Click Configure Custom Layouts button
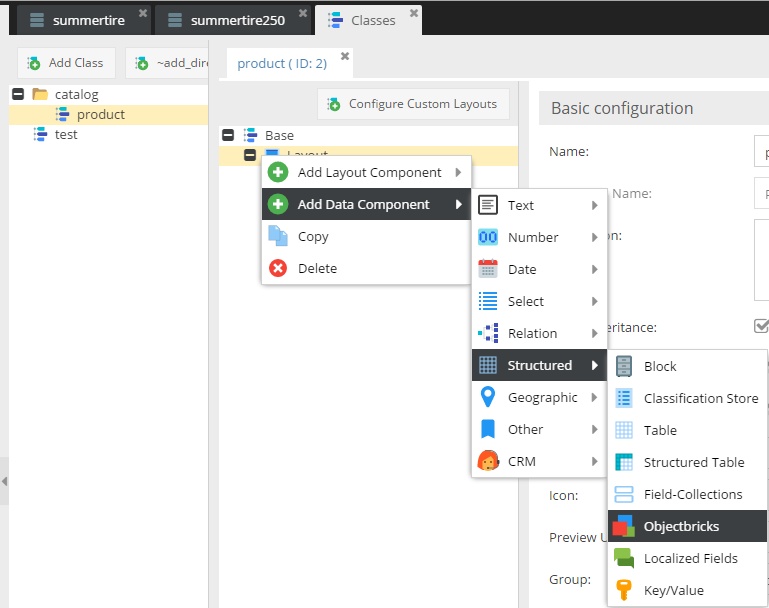769x608 pixels. tap(412, 104)
